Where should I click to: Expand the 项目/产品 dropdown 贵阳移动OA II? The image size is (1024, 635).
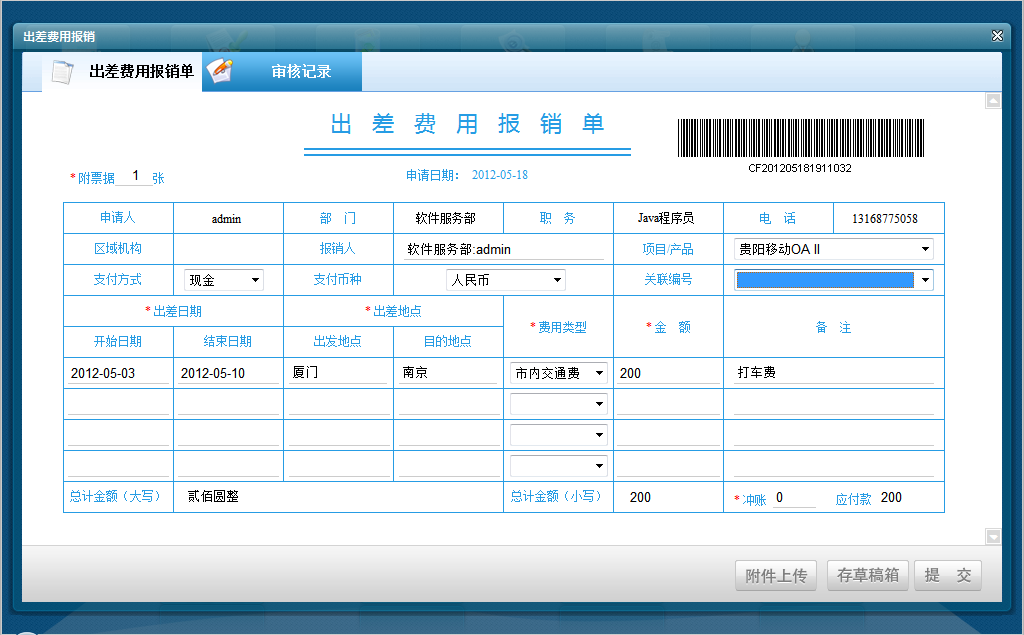834,249
